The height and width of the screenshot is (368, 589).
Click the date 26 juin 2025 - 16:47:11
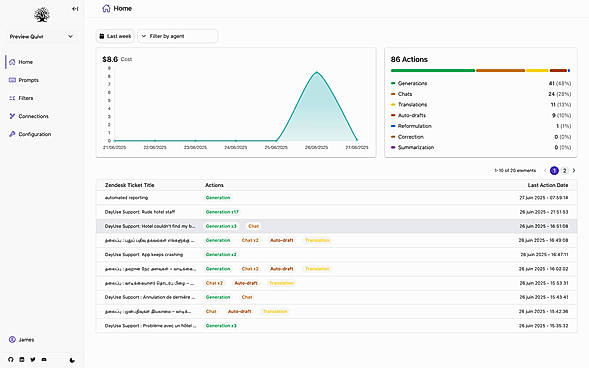point(544,255)
